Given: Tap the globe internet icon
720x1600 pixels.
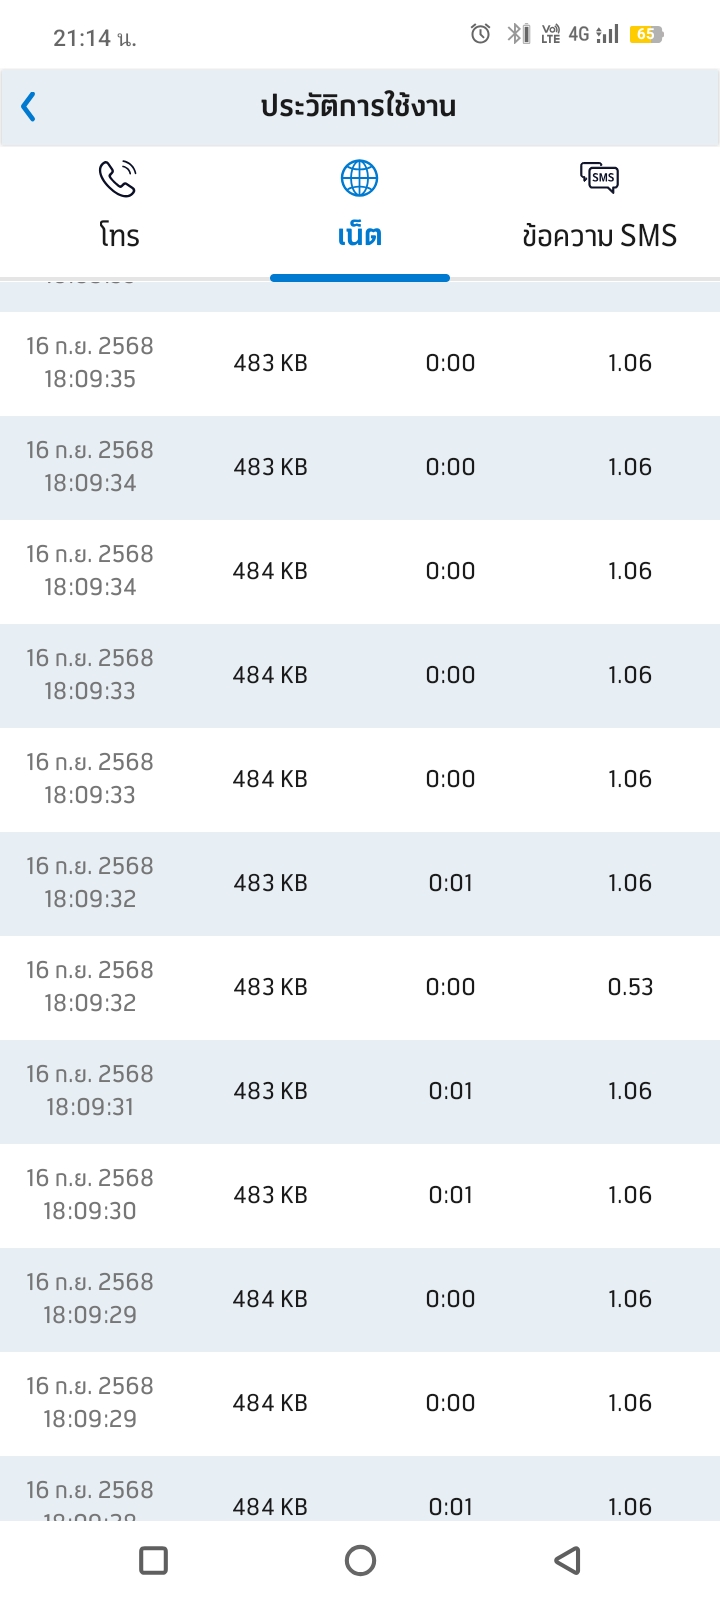Looking at the screenshot, I should 359,179.
